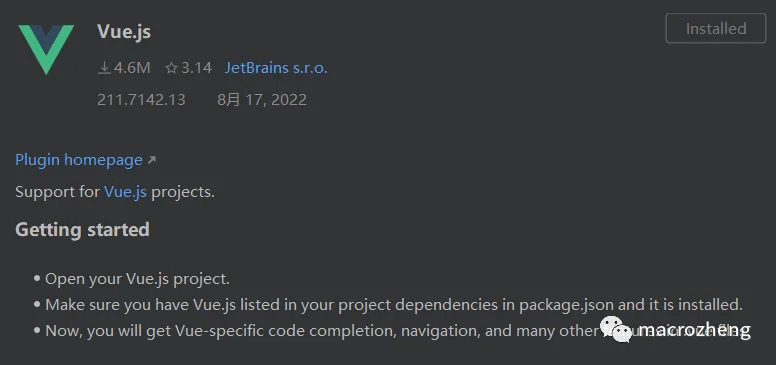Click the release date 8月 17, 2022
This screenshot has height=365, width=776.
click(262, 100)
